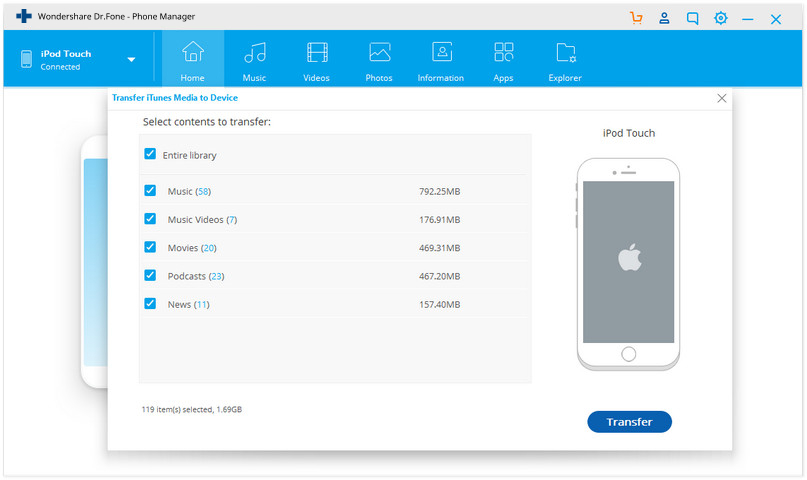The width and height of the screenshot is (807, 480).
Task: Uncheck the News (11) checkbox
Action: (x=150, y=304)
